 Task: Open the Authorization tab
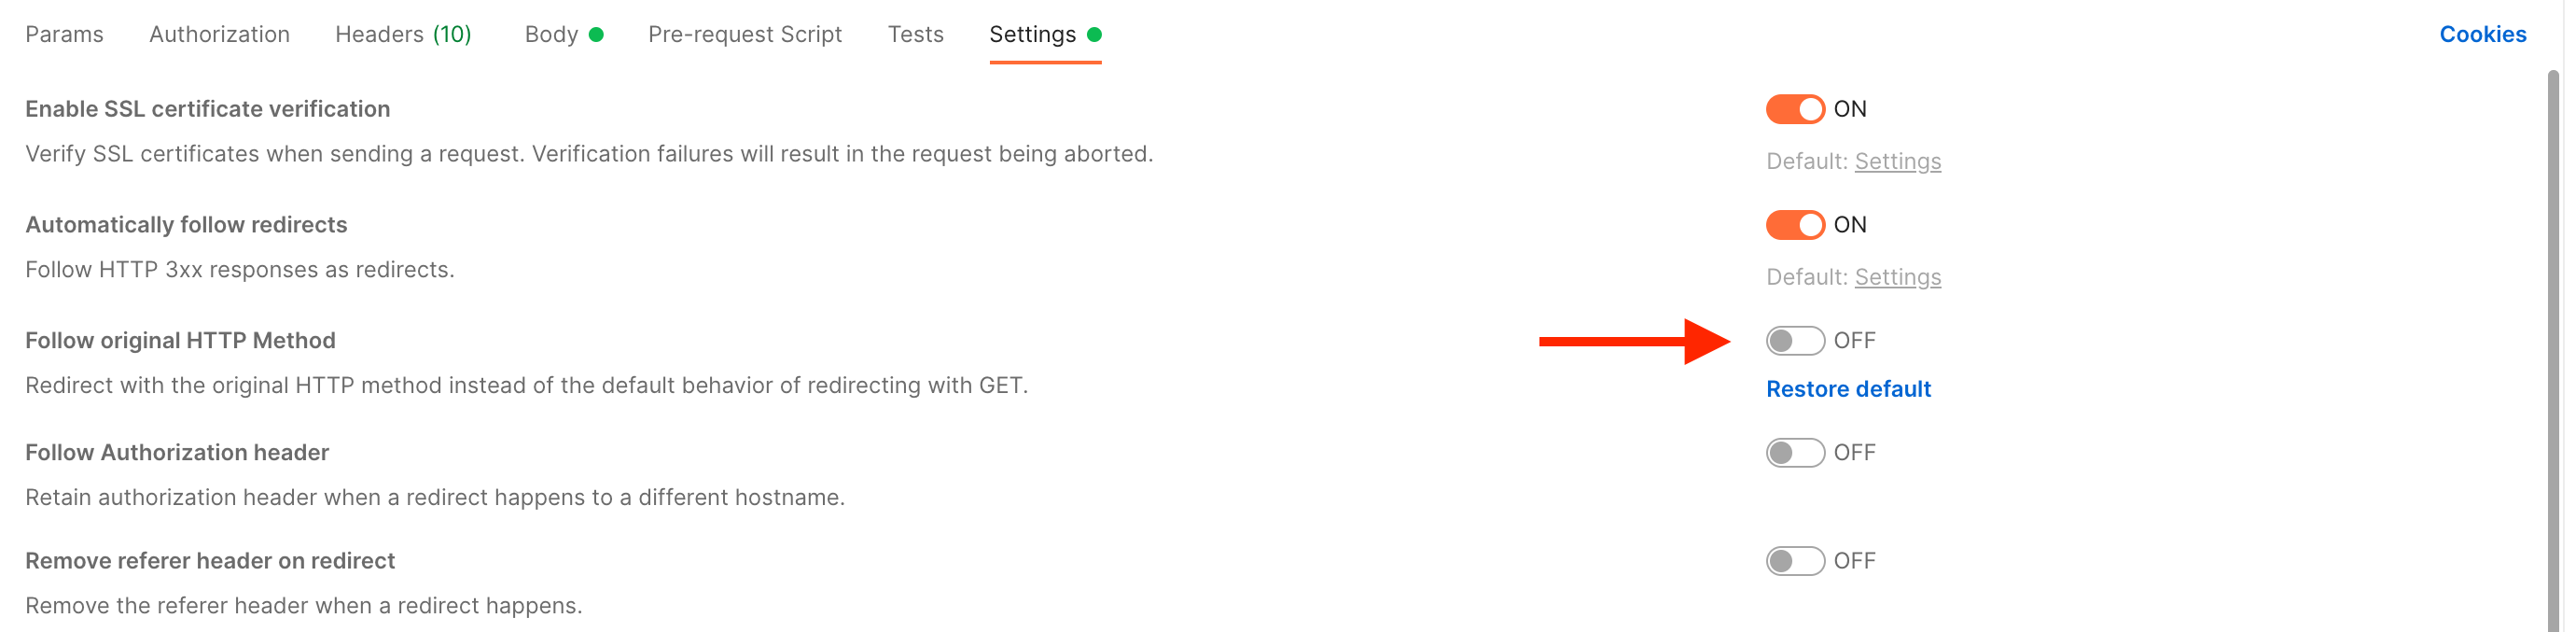click(219, 34)
